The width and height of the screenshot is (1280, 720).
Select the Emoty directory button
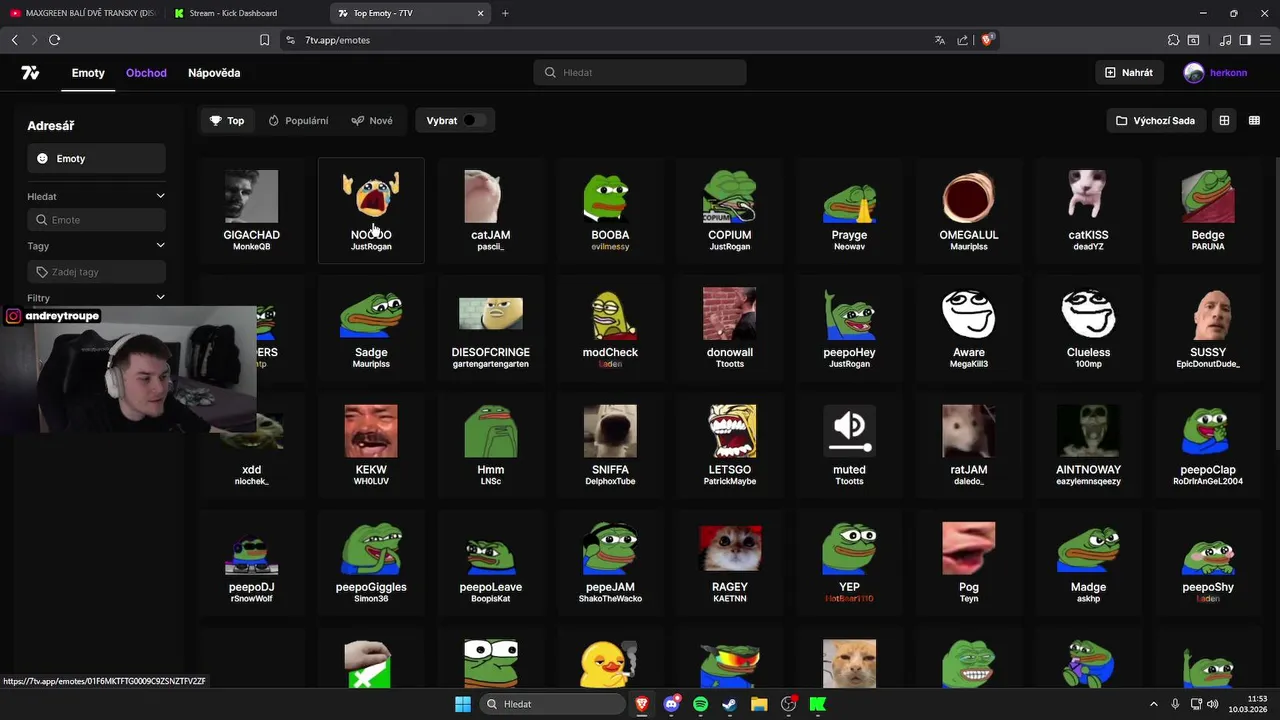coord(96,159)
